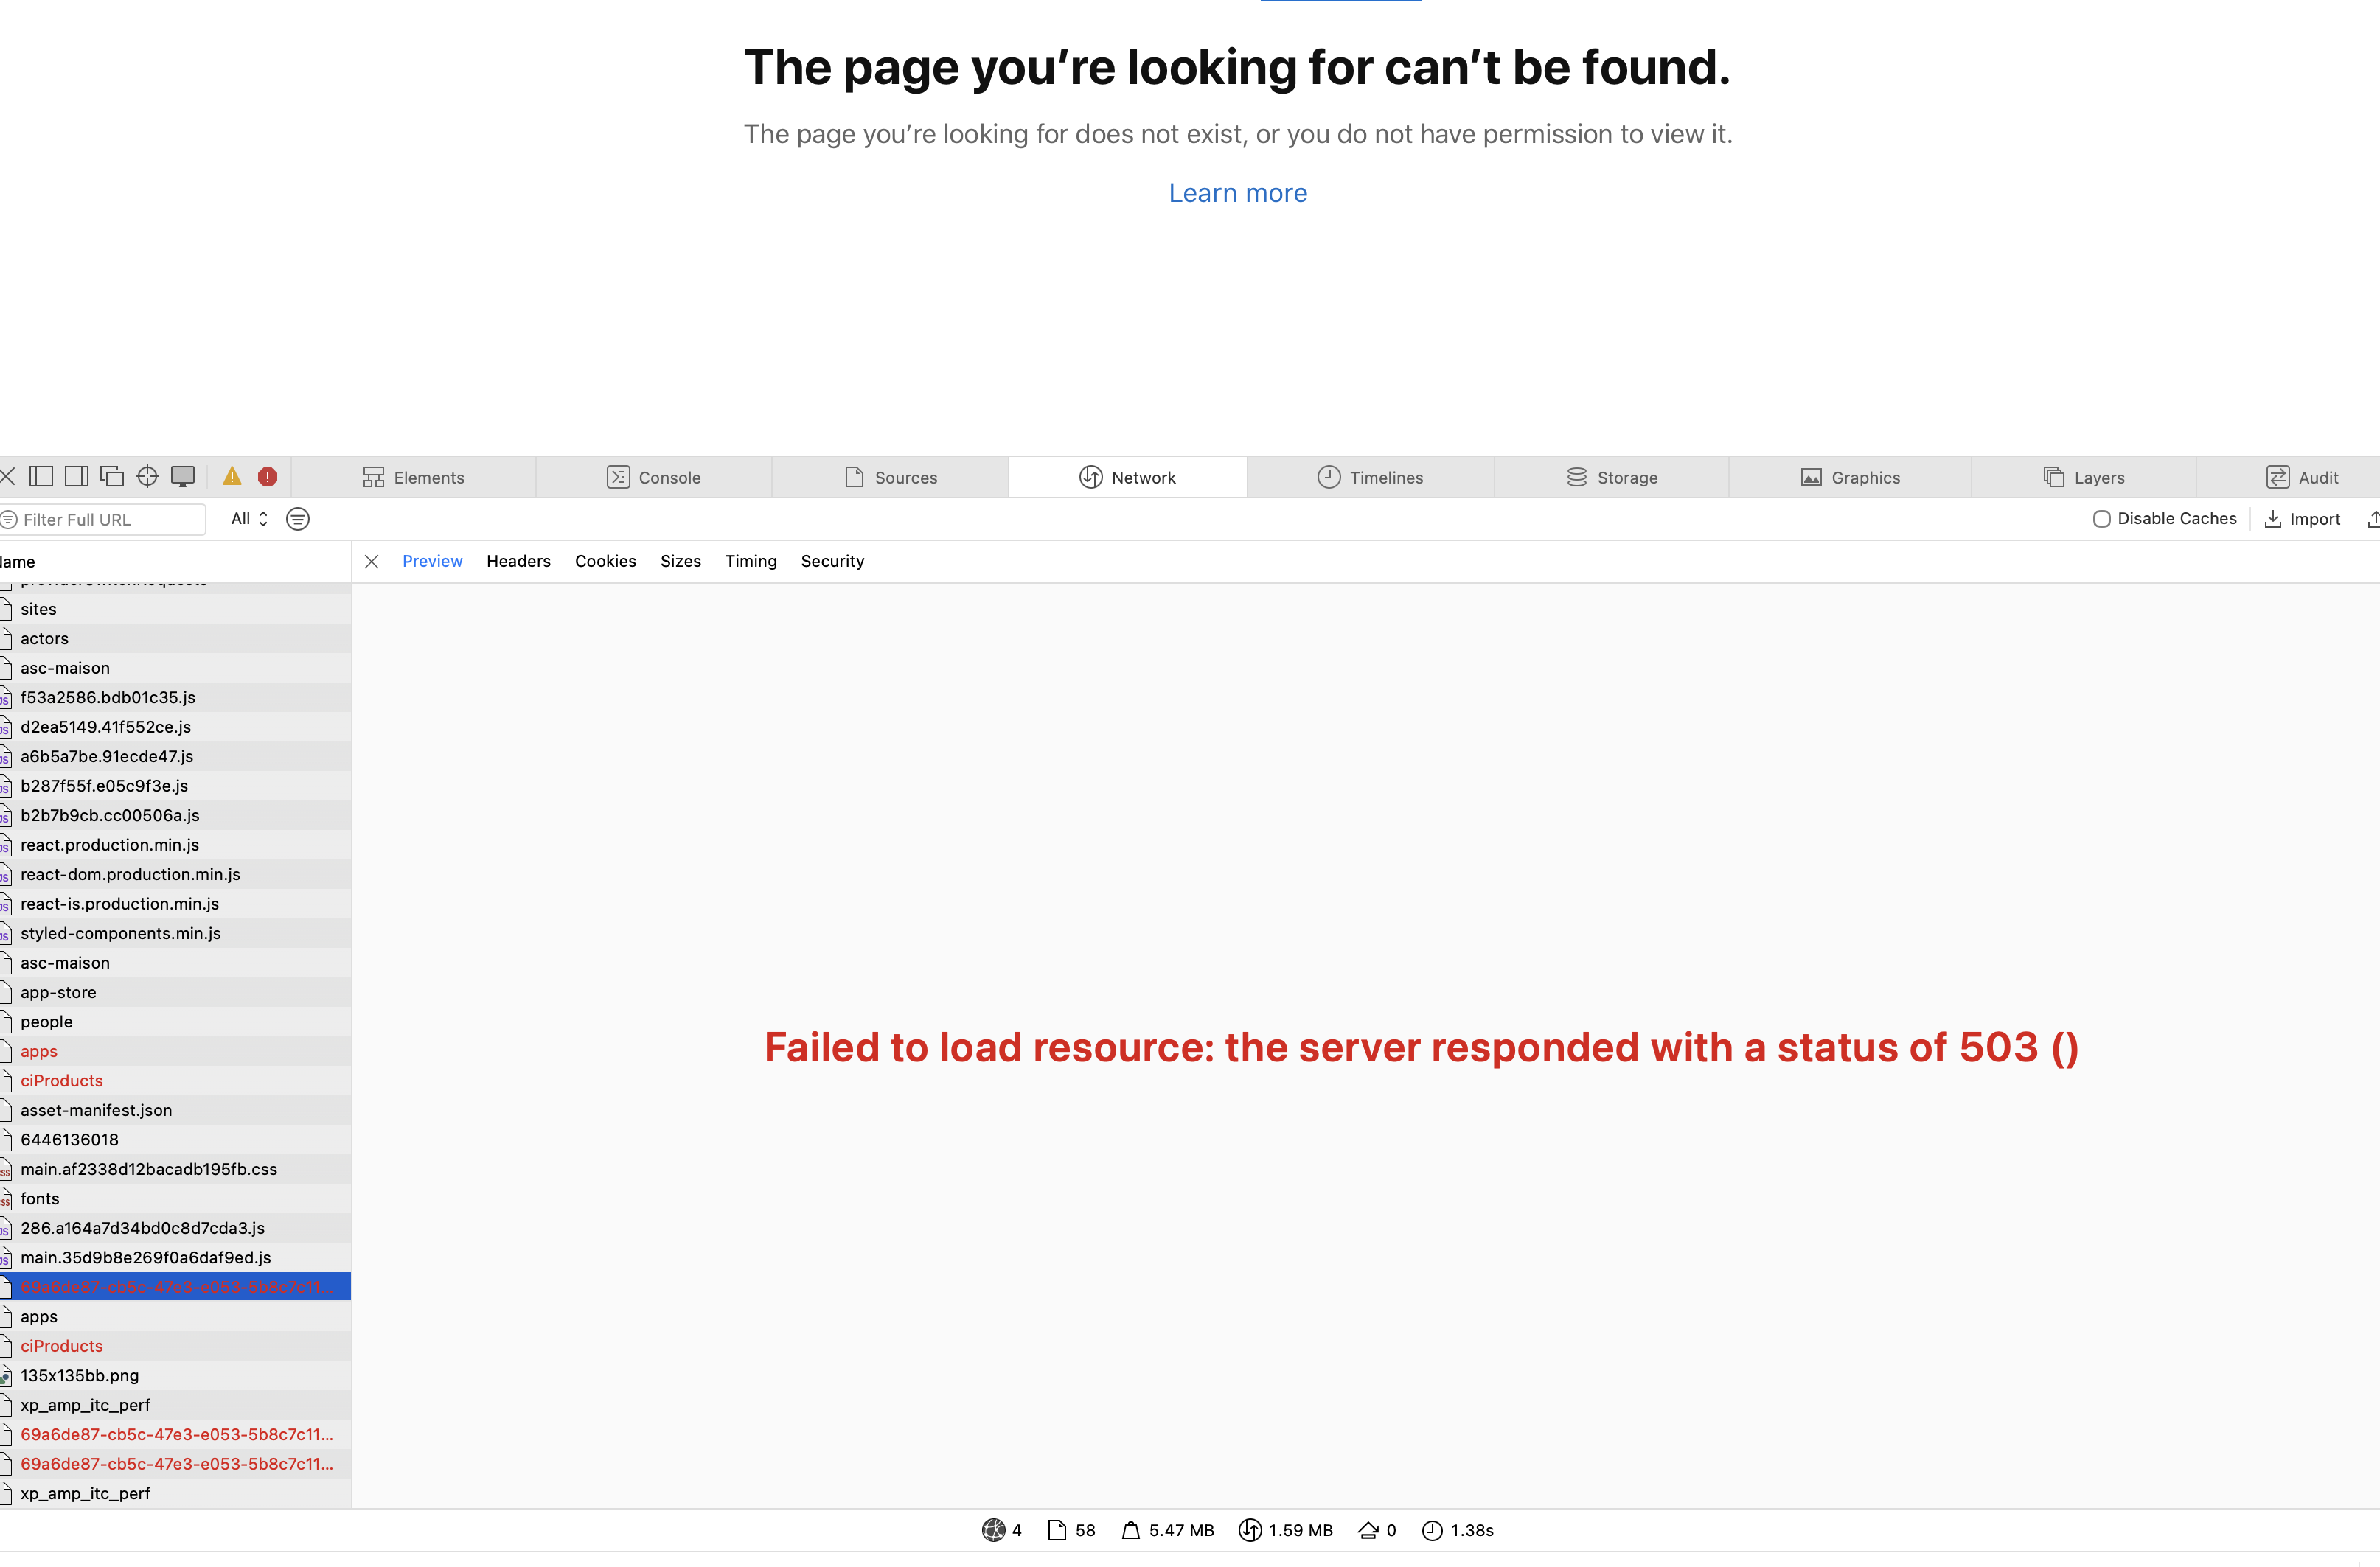The width and height of the screenshot is (2380, 1567).
Task: Open the Timing detail tab
Action: [750, 562]
